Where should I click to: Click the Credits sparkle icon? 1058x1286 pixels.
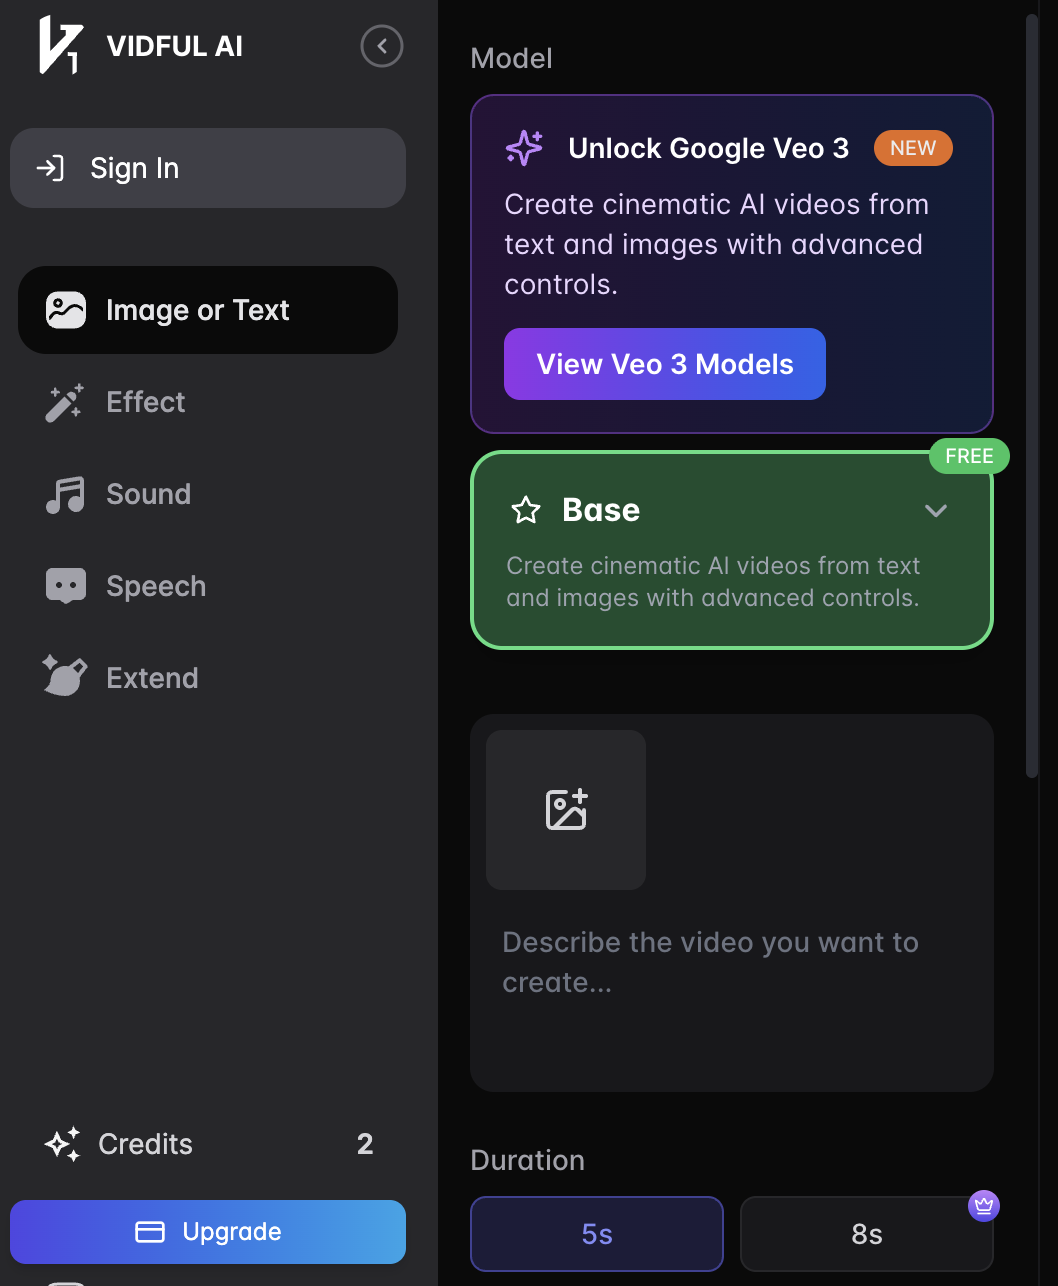point(62,1144)
